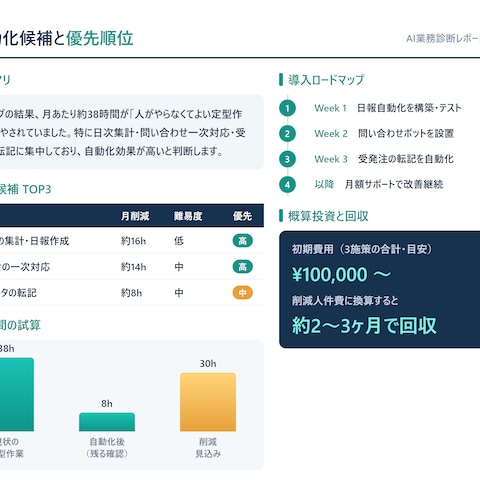Image resolution: width=480 pixels, height=480 pixels.
Task: Select the 難易度 column header
Action: point(188,216)
